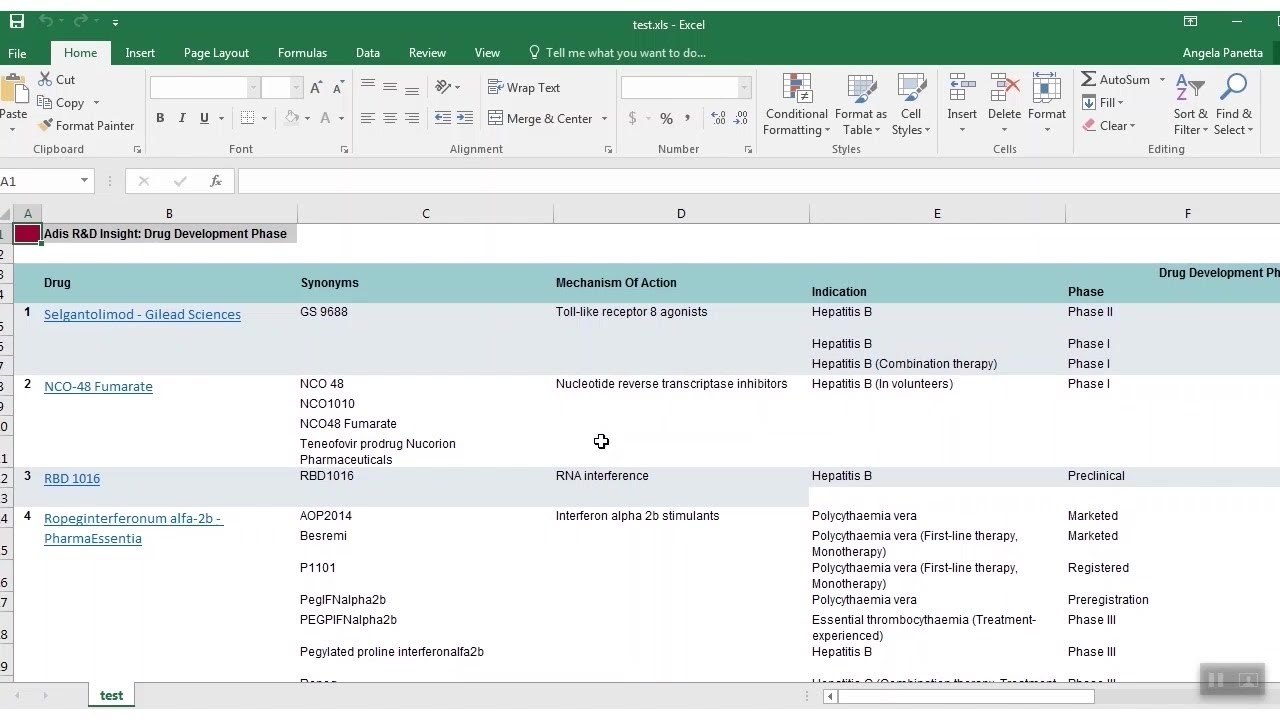Open the Font dialog launcher
Image resolution: width=1280 pixels, height=720 pixels.
344,149
